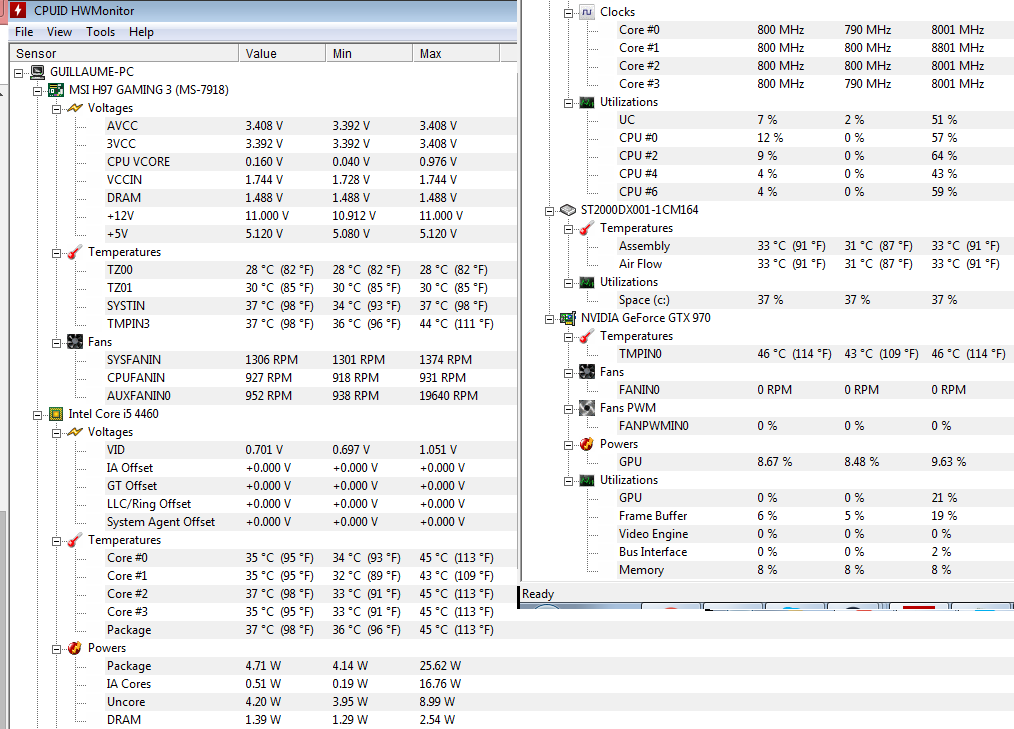
Task: Click the Intel Core i5 Temperatures thermometer icon
Action: 75,540
